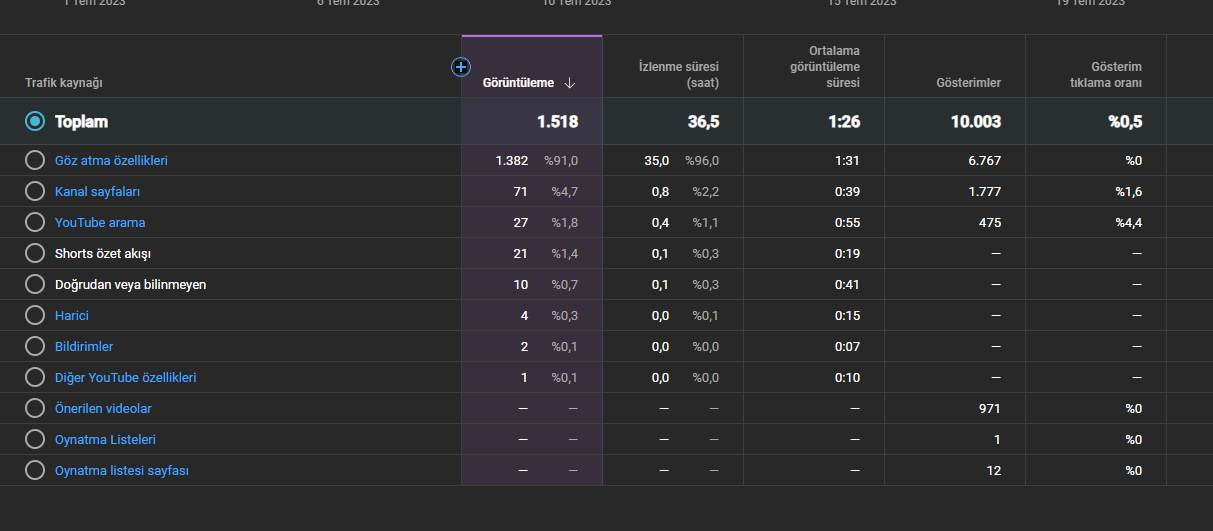The width and height of the screenshot is (1213, 531).
Task: Select the Önerilen videolar radio button
Action: point(35,408)
